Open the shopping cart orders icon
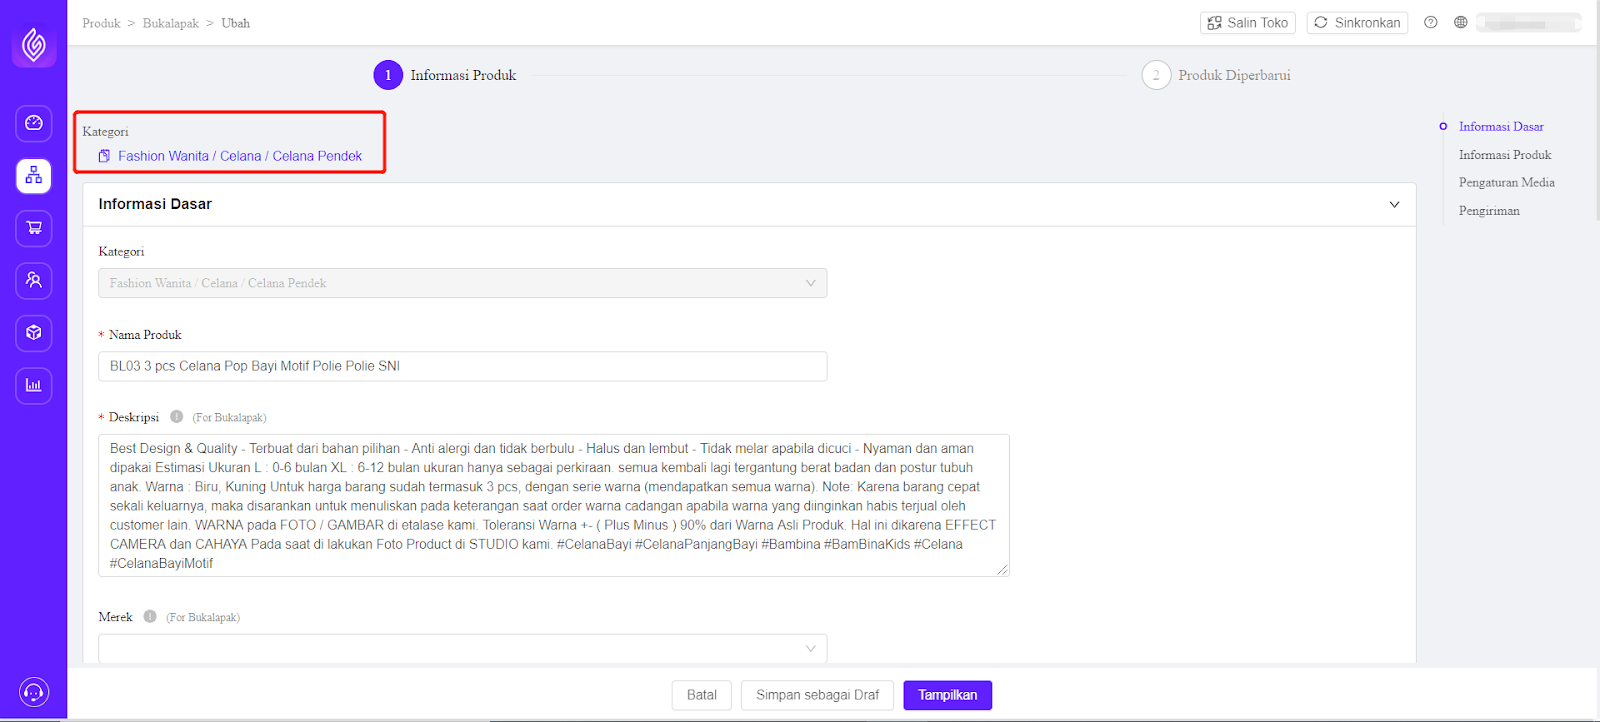Image resolution: width=1600 pixels, height=722 pixels. coord(34,228)
